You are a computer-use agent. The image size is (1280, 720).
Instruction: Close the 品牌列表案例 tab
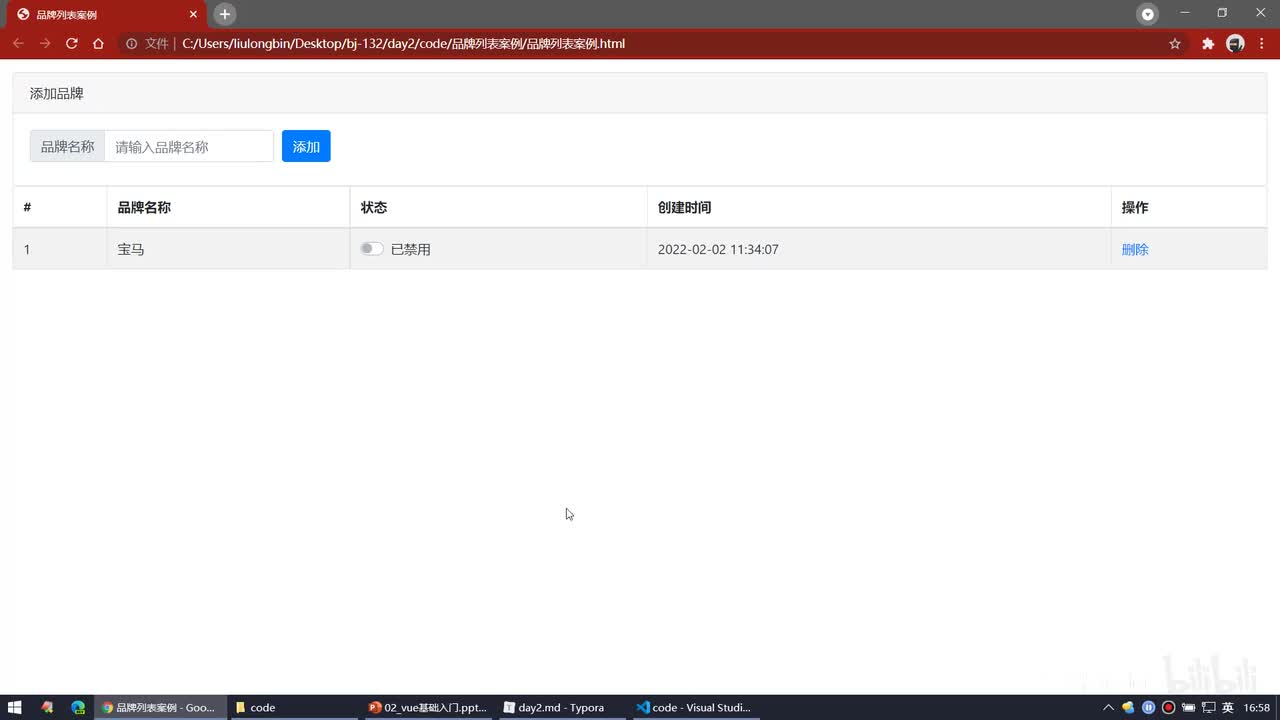tap(194, 14)
